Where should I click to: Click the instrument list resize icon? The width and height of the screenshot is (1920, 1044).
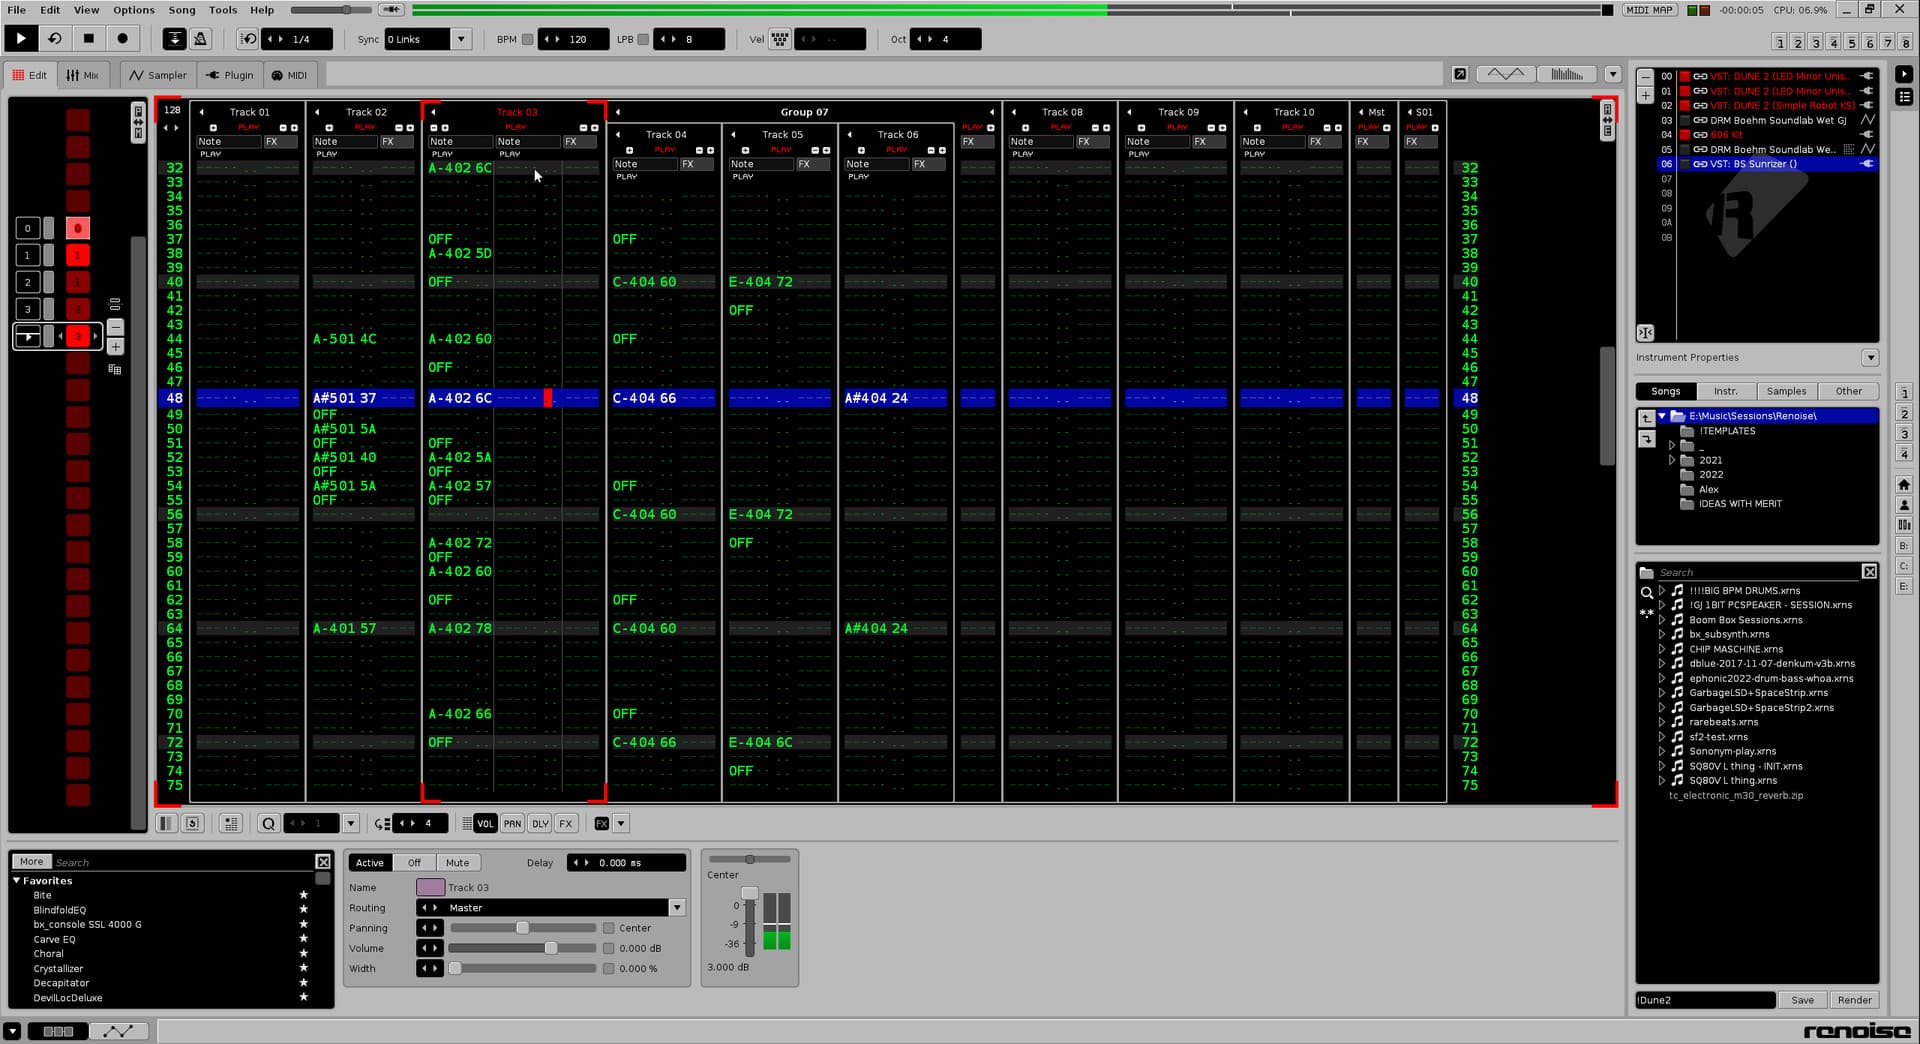[1645, 332]
